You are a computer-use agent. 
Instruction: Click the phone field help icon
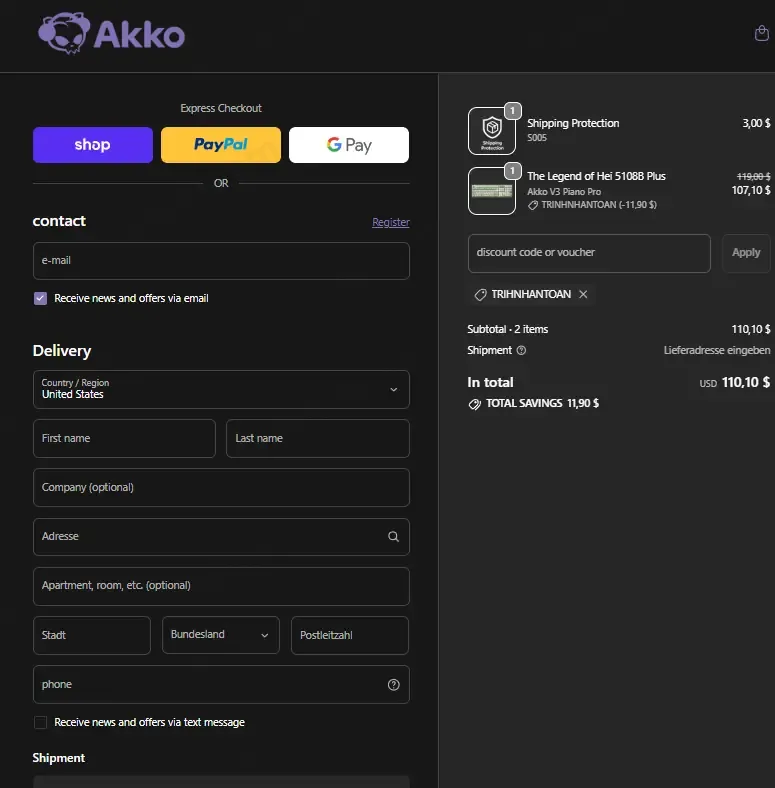coord(394,684)
